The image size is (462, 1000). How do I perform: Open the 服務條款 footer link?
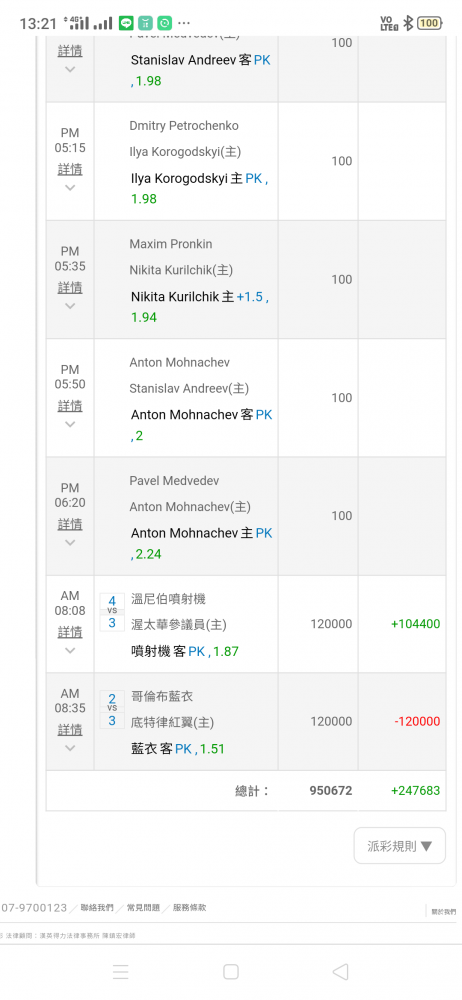[x=190, y=908]
